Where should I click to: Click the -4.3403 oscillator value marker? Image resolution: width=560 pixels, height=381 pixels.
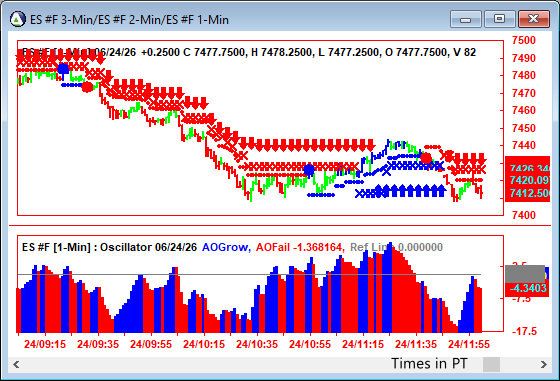click(x=528, y=288)
